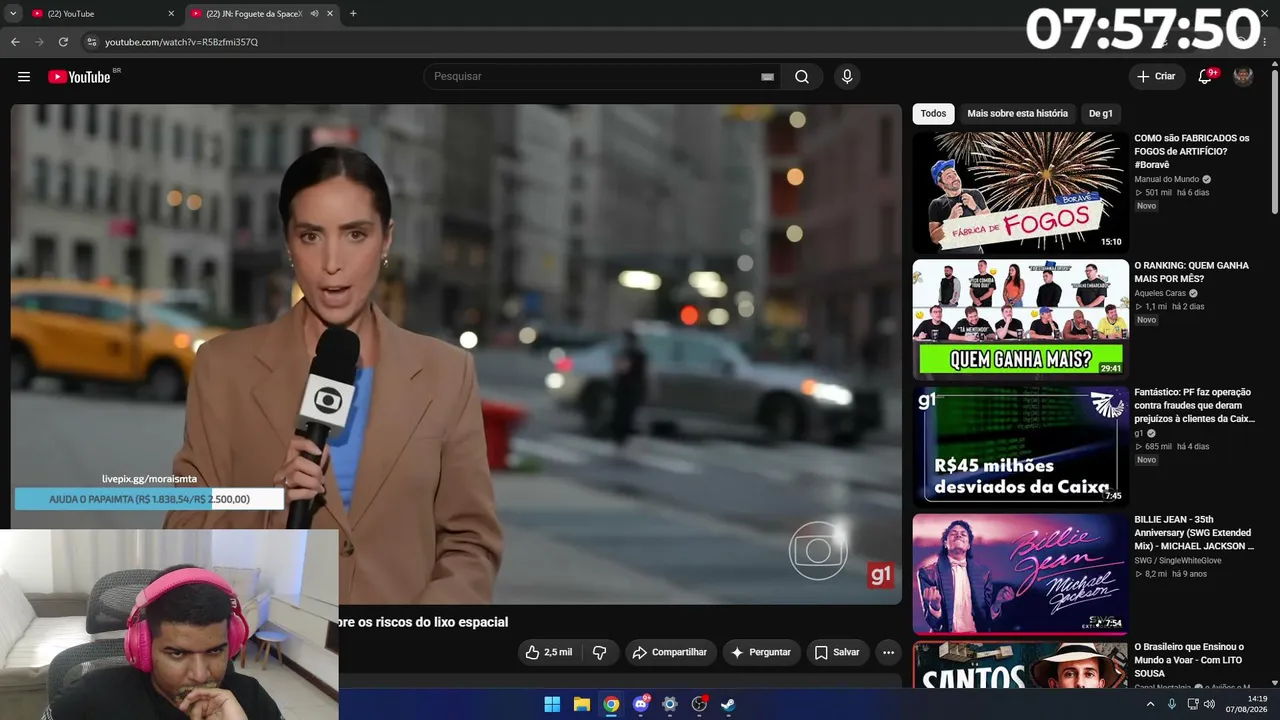Viewport: 1280px width, 720px height.
Task: Click the browser address bar URL
Action: (181, 42)
